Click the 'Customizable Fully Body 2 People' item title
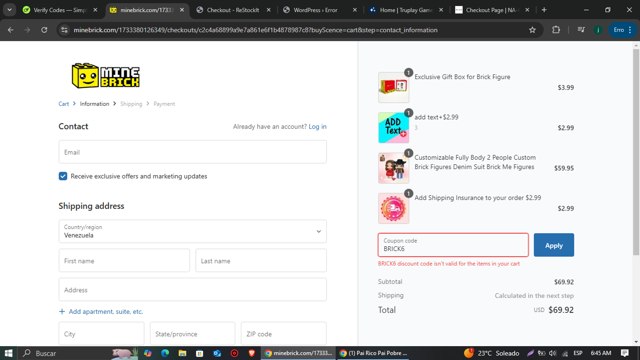640x360 pixels. tap(475, 162)
